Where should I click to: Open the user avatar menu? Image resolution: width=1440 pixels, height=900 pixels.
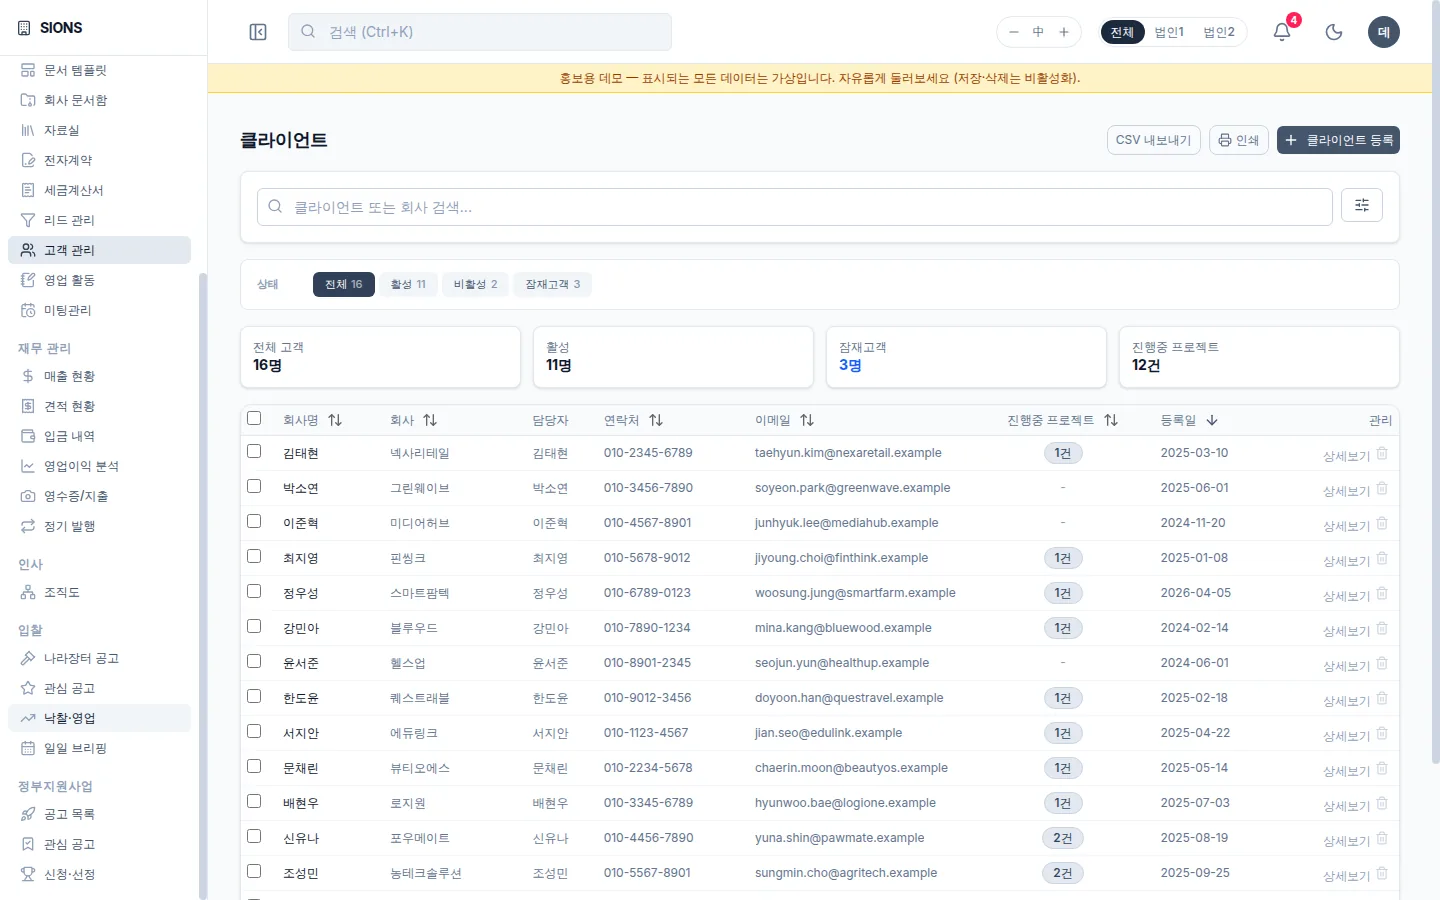pos(1384,32)
